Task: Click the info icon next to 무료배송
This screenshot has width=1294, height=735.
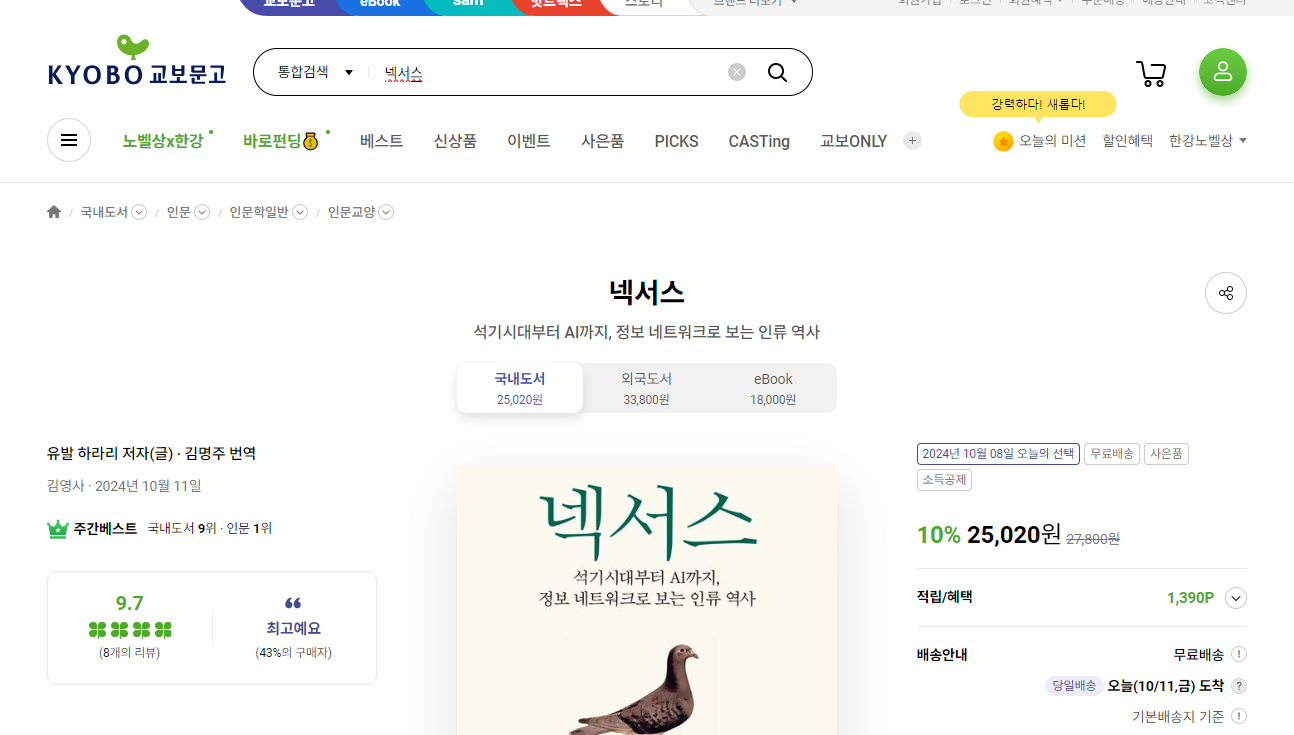Action: (1239, 654)
